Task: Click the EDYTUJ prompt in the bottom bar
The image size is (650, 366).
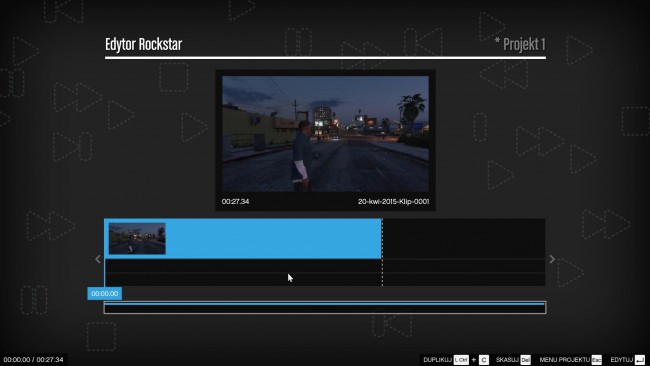Action: [622, 360]
